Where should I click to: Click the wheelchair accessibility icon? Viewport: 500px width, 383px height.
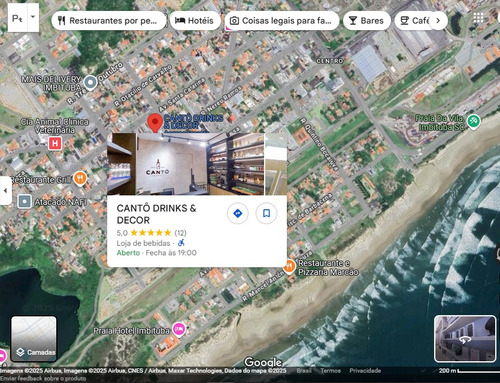click(181, 243)
